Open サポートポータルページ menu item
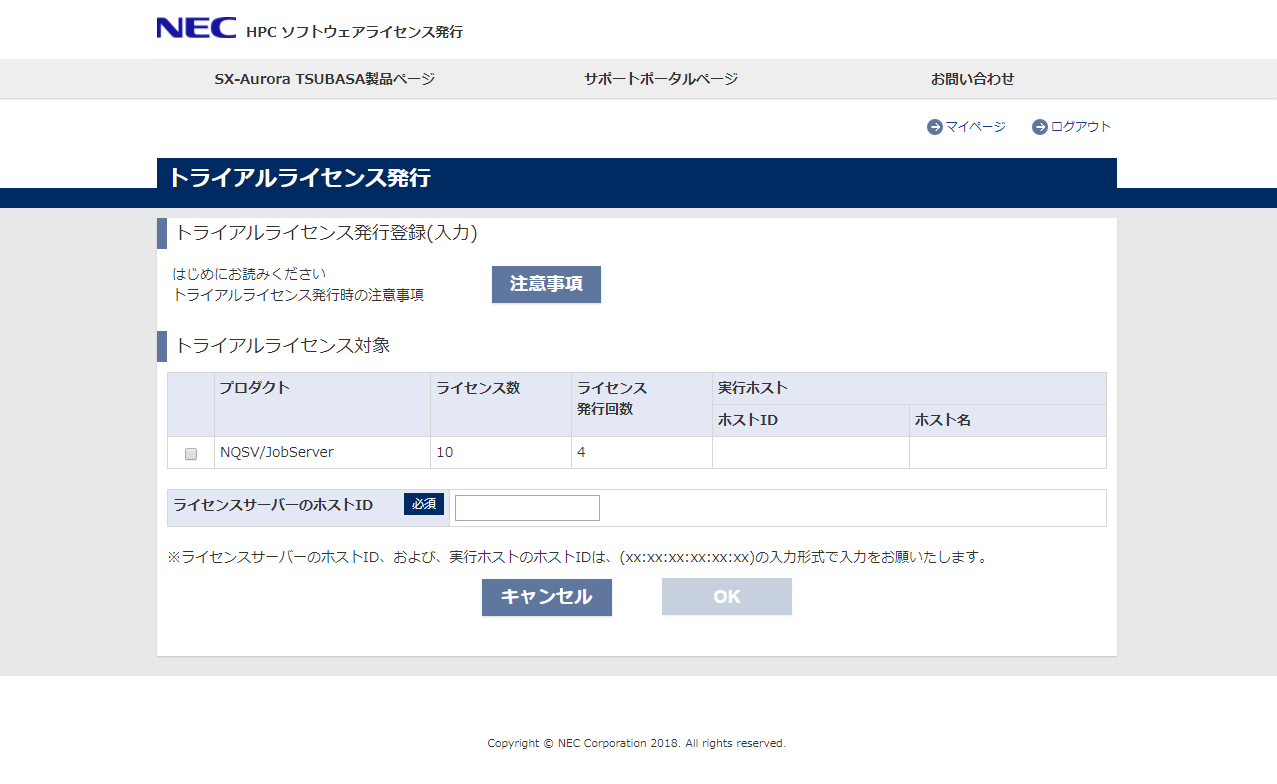The image size is (1277, 784). (x=661, y=79)
